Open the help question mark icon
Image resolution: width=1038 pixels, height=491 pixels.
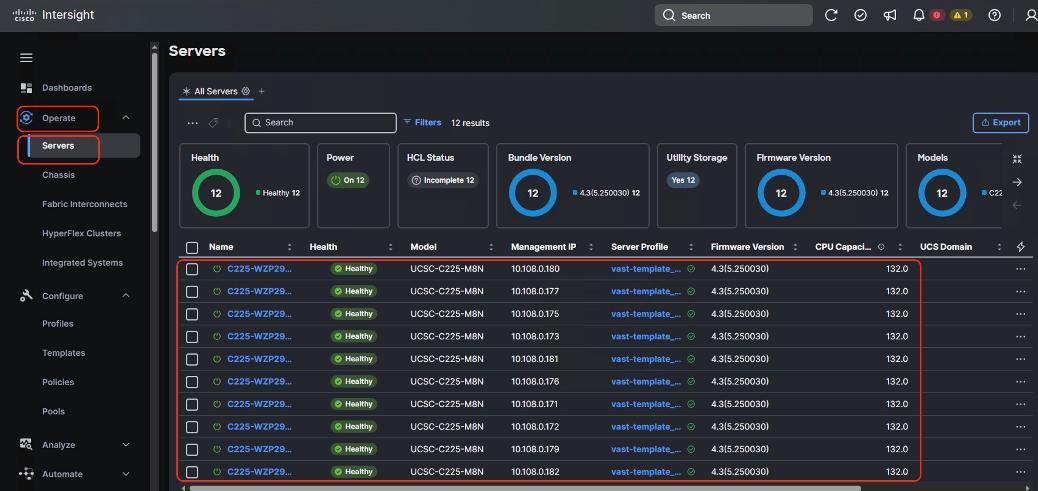tap(994, 15)
